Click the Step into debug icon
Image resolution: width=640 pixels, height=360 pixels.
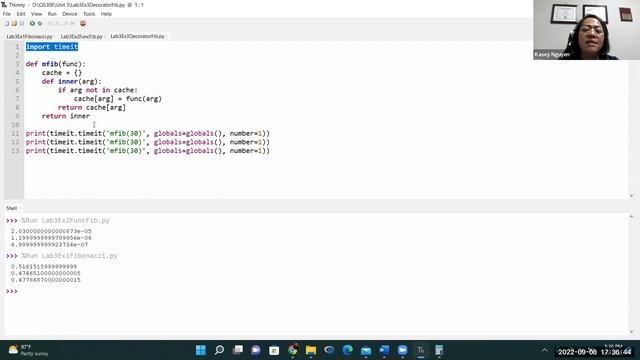[x=58, y=24]
